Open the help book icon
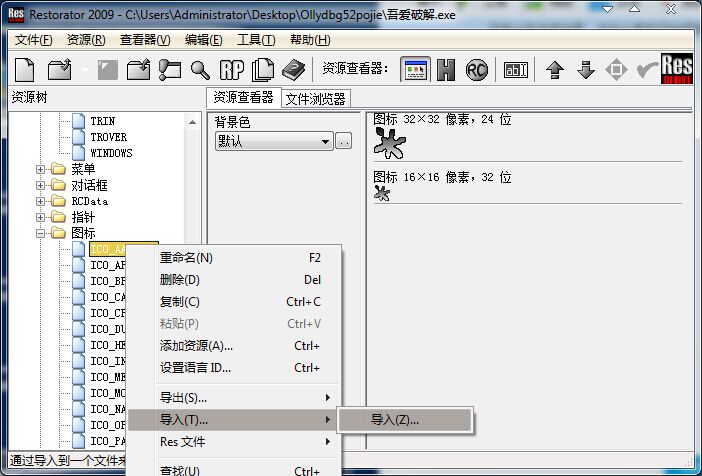The width and height of the screenshot is (702, 476). click(x=293, y=70)
